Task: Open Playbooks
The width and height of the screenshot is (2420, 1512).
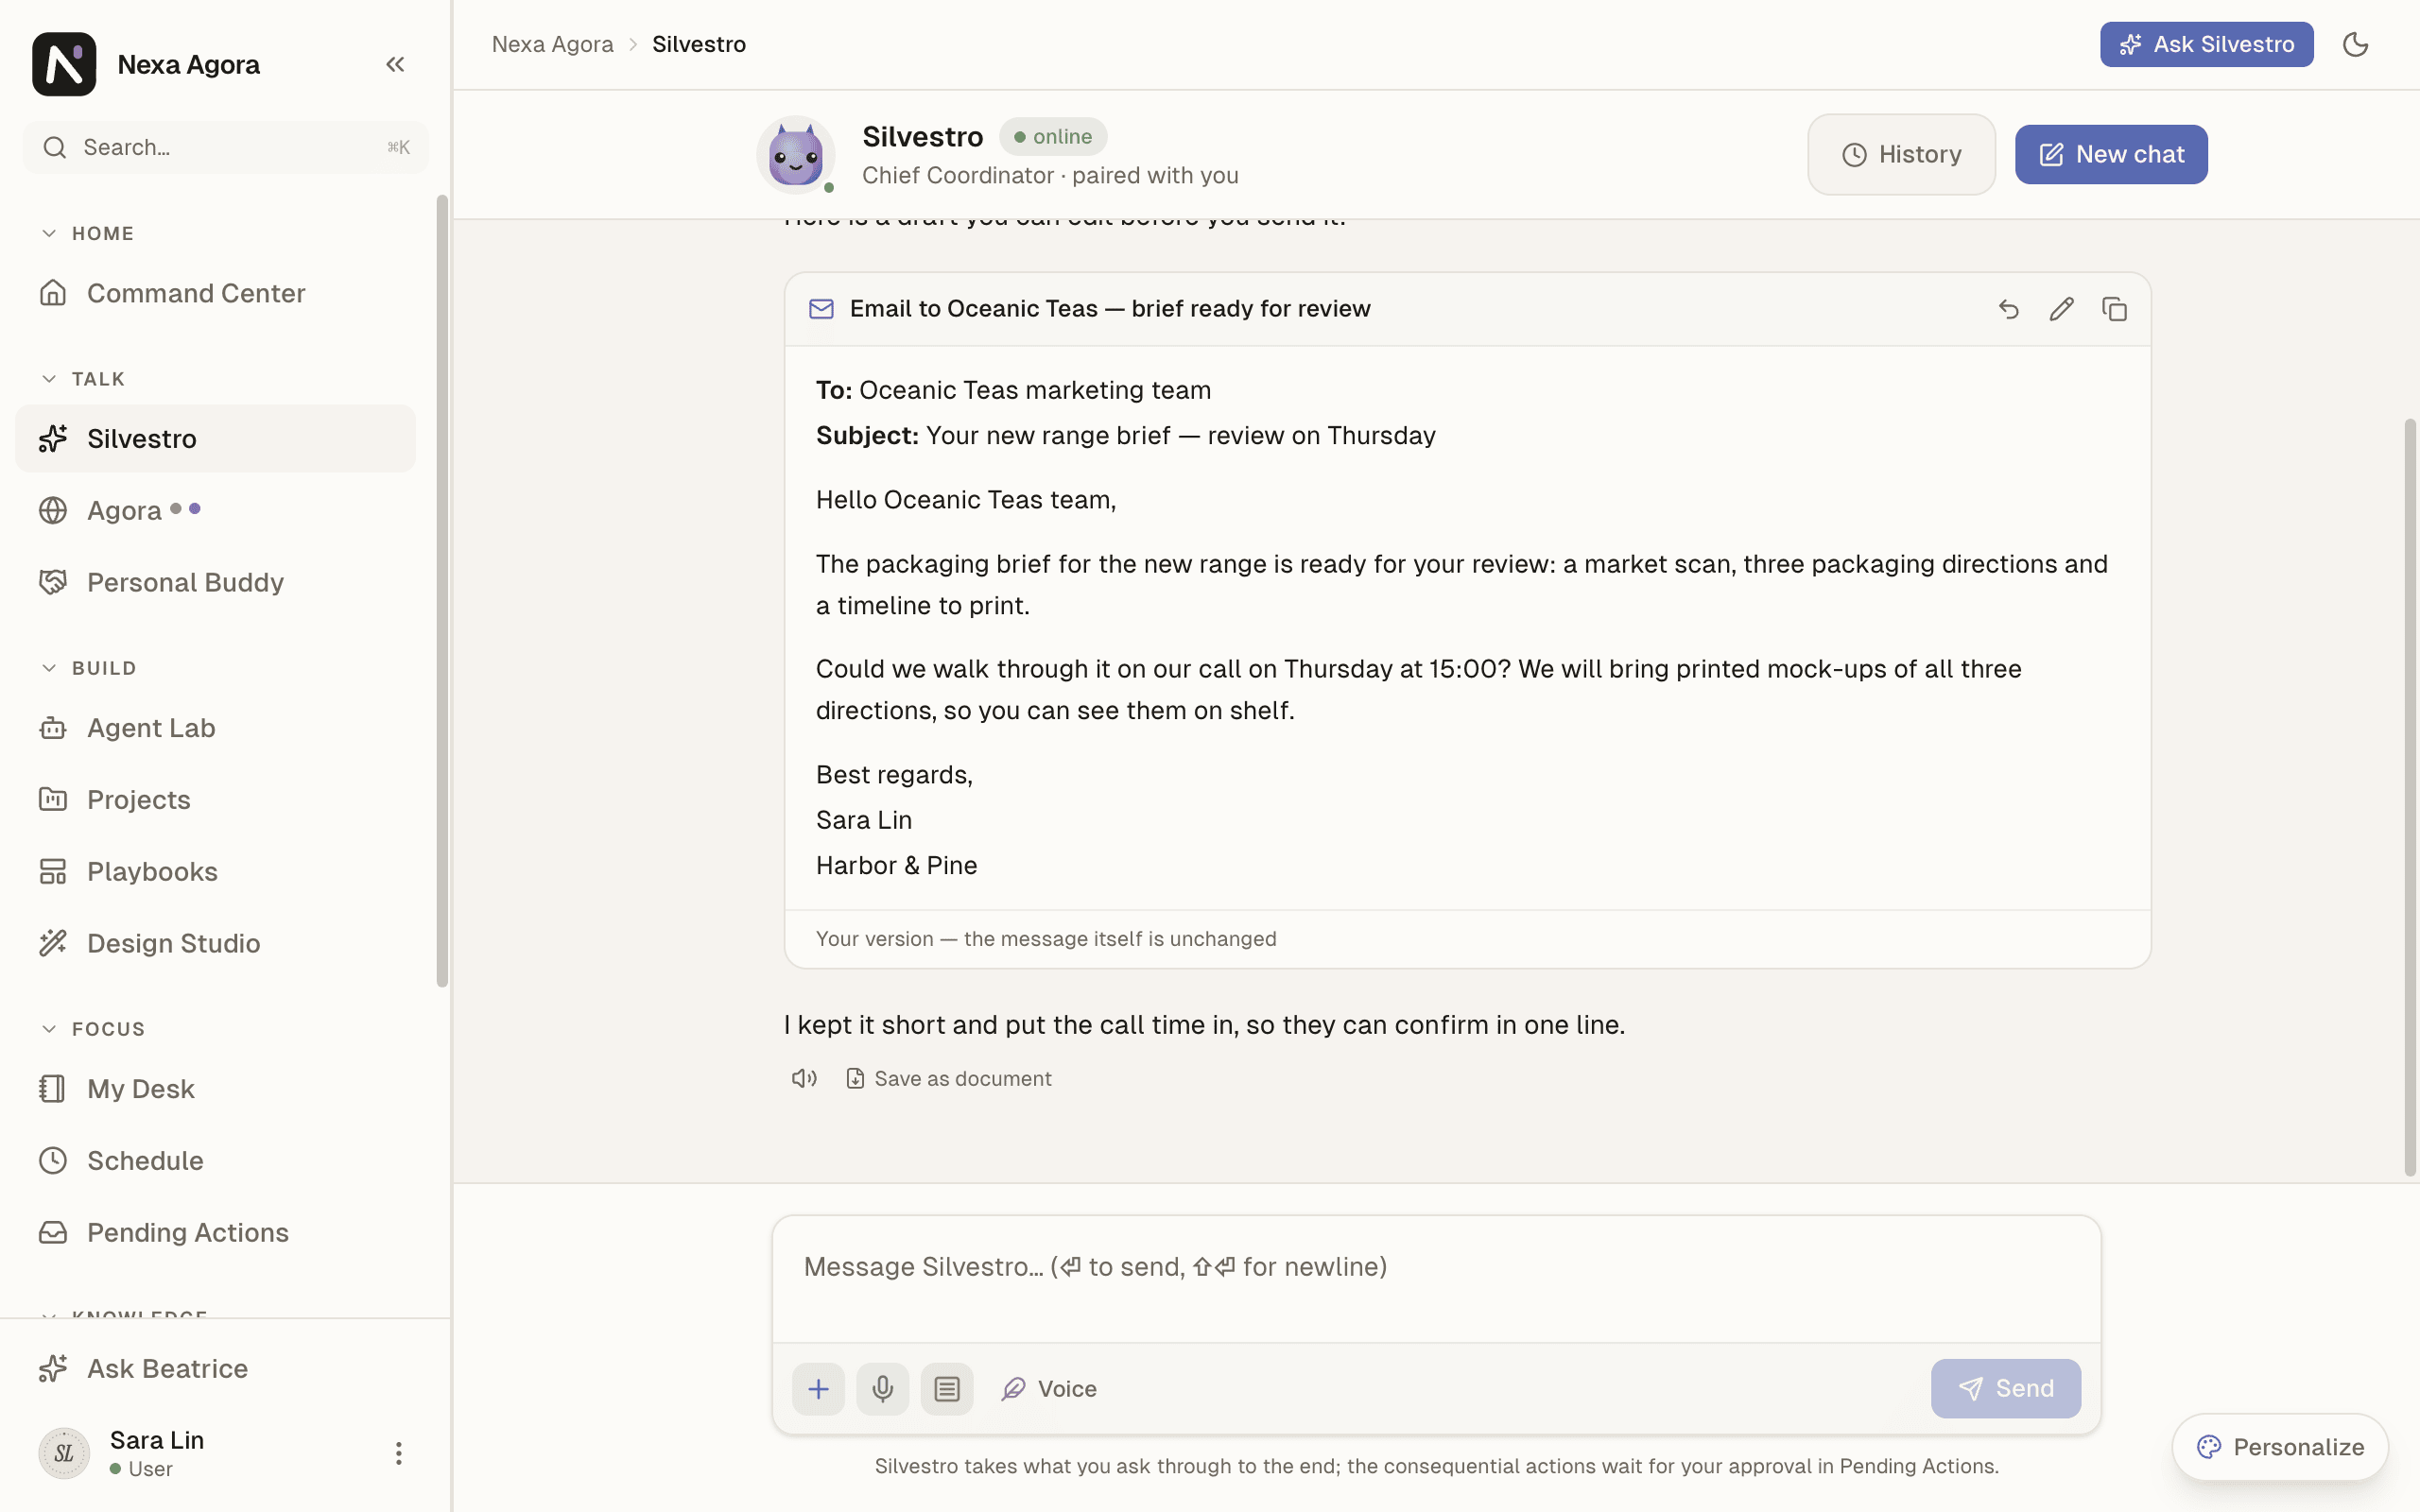Action: click(215, 871)
